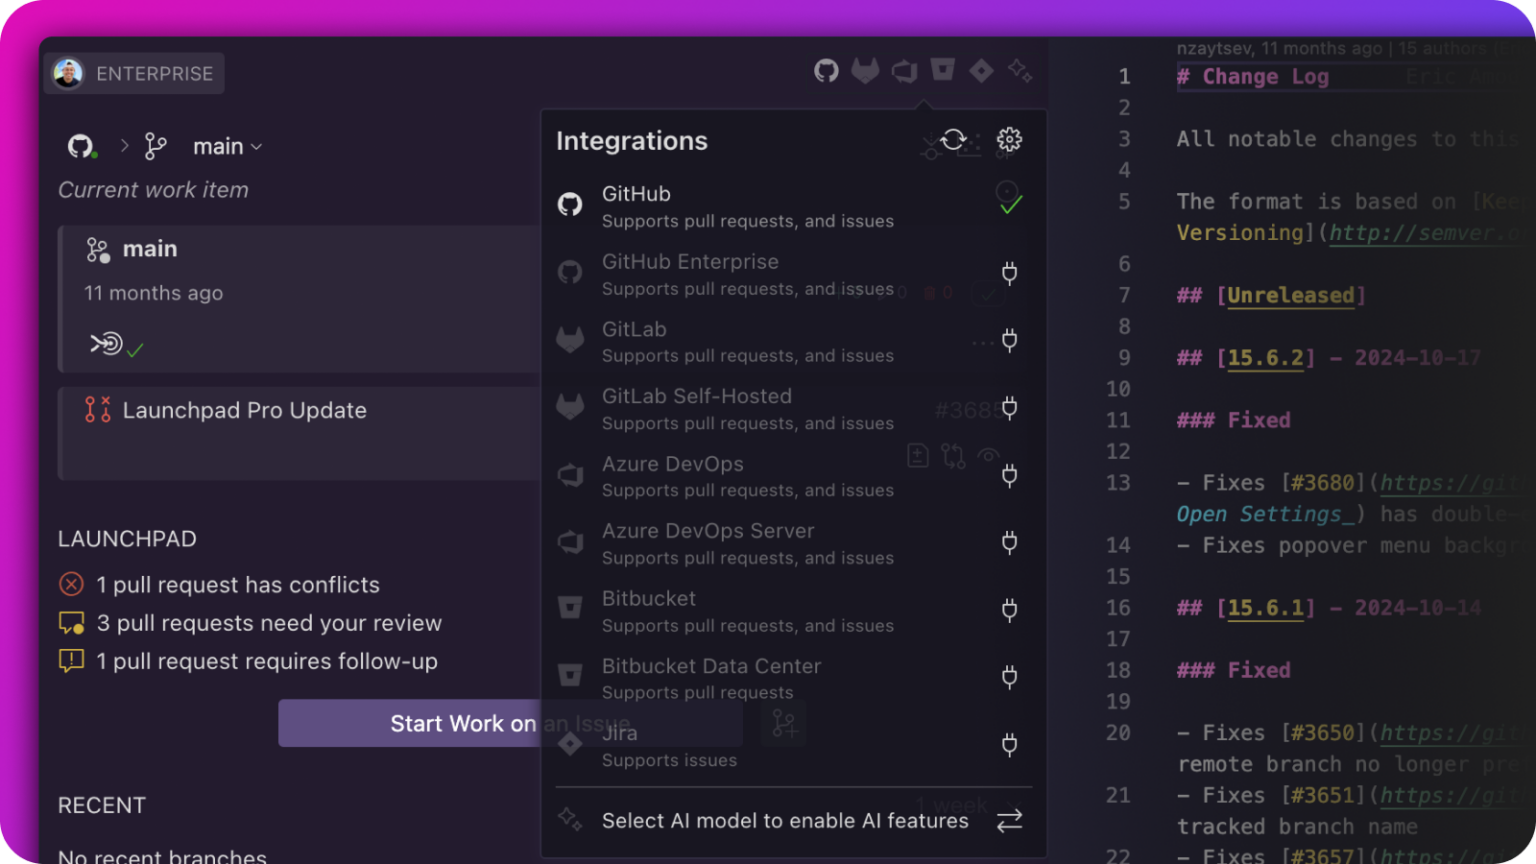This screenshot has width=1536, height=864.
Task: Click the Azure DevOps icon in the toolbar
Action: point(904,70)
